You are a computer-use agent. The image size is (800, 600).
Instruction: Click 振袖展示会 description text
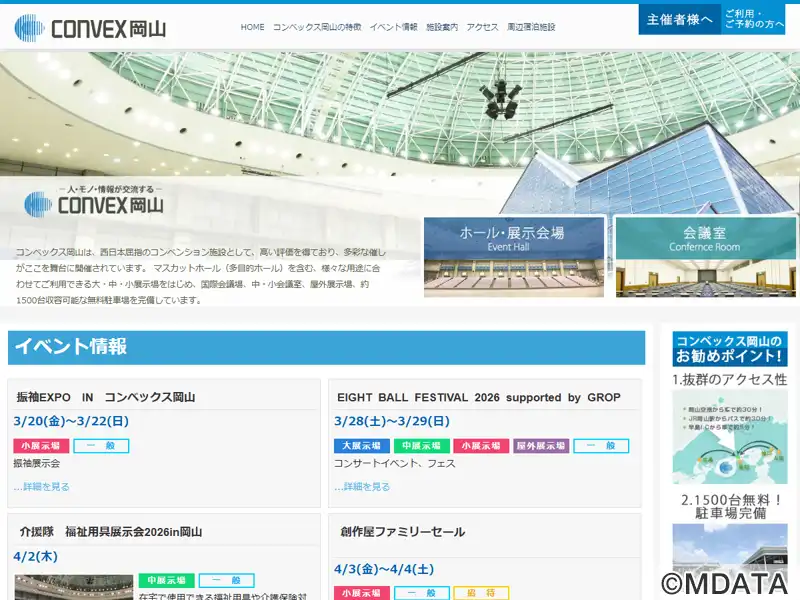pyautogui.click(x=37, y=463)
